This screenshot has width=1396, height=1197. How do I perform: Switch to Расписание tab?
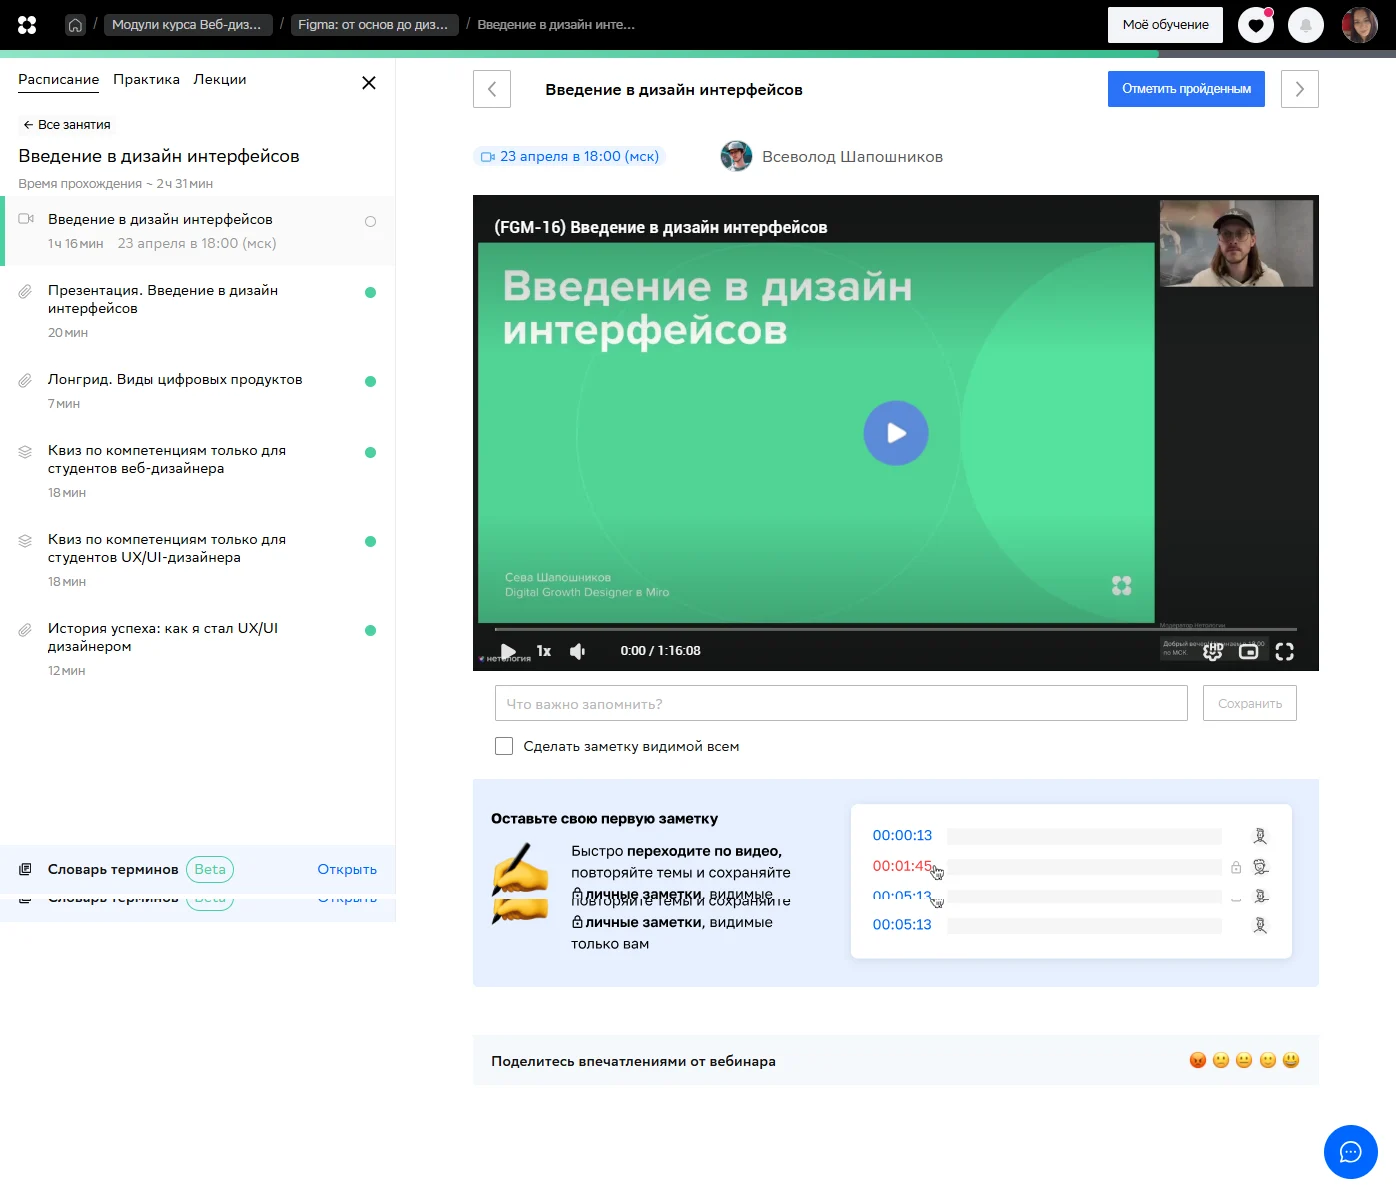59,79
